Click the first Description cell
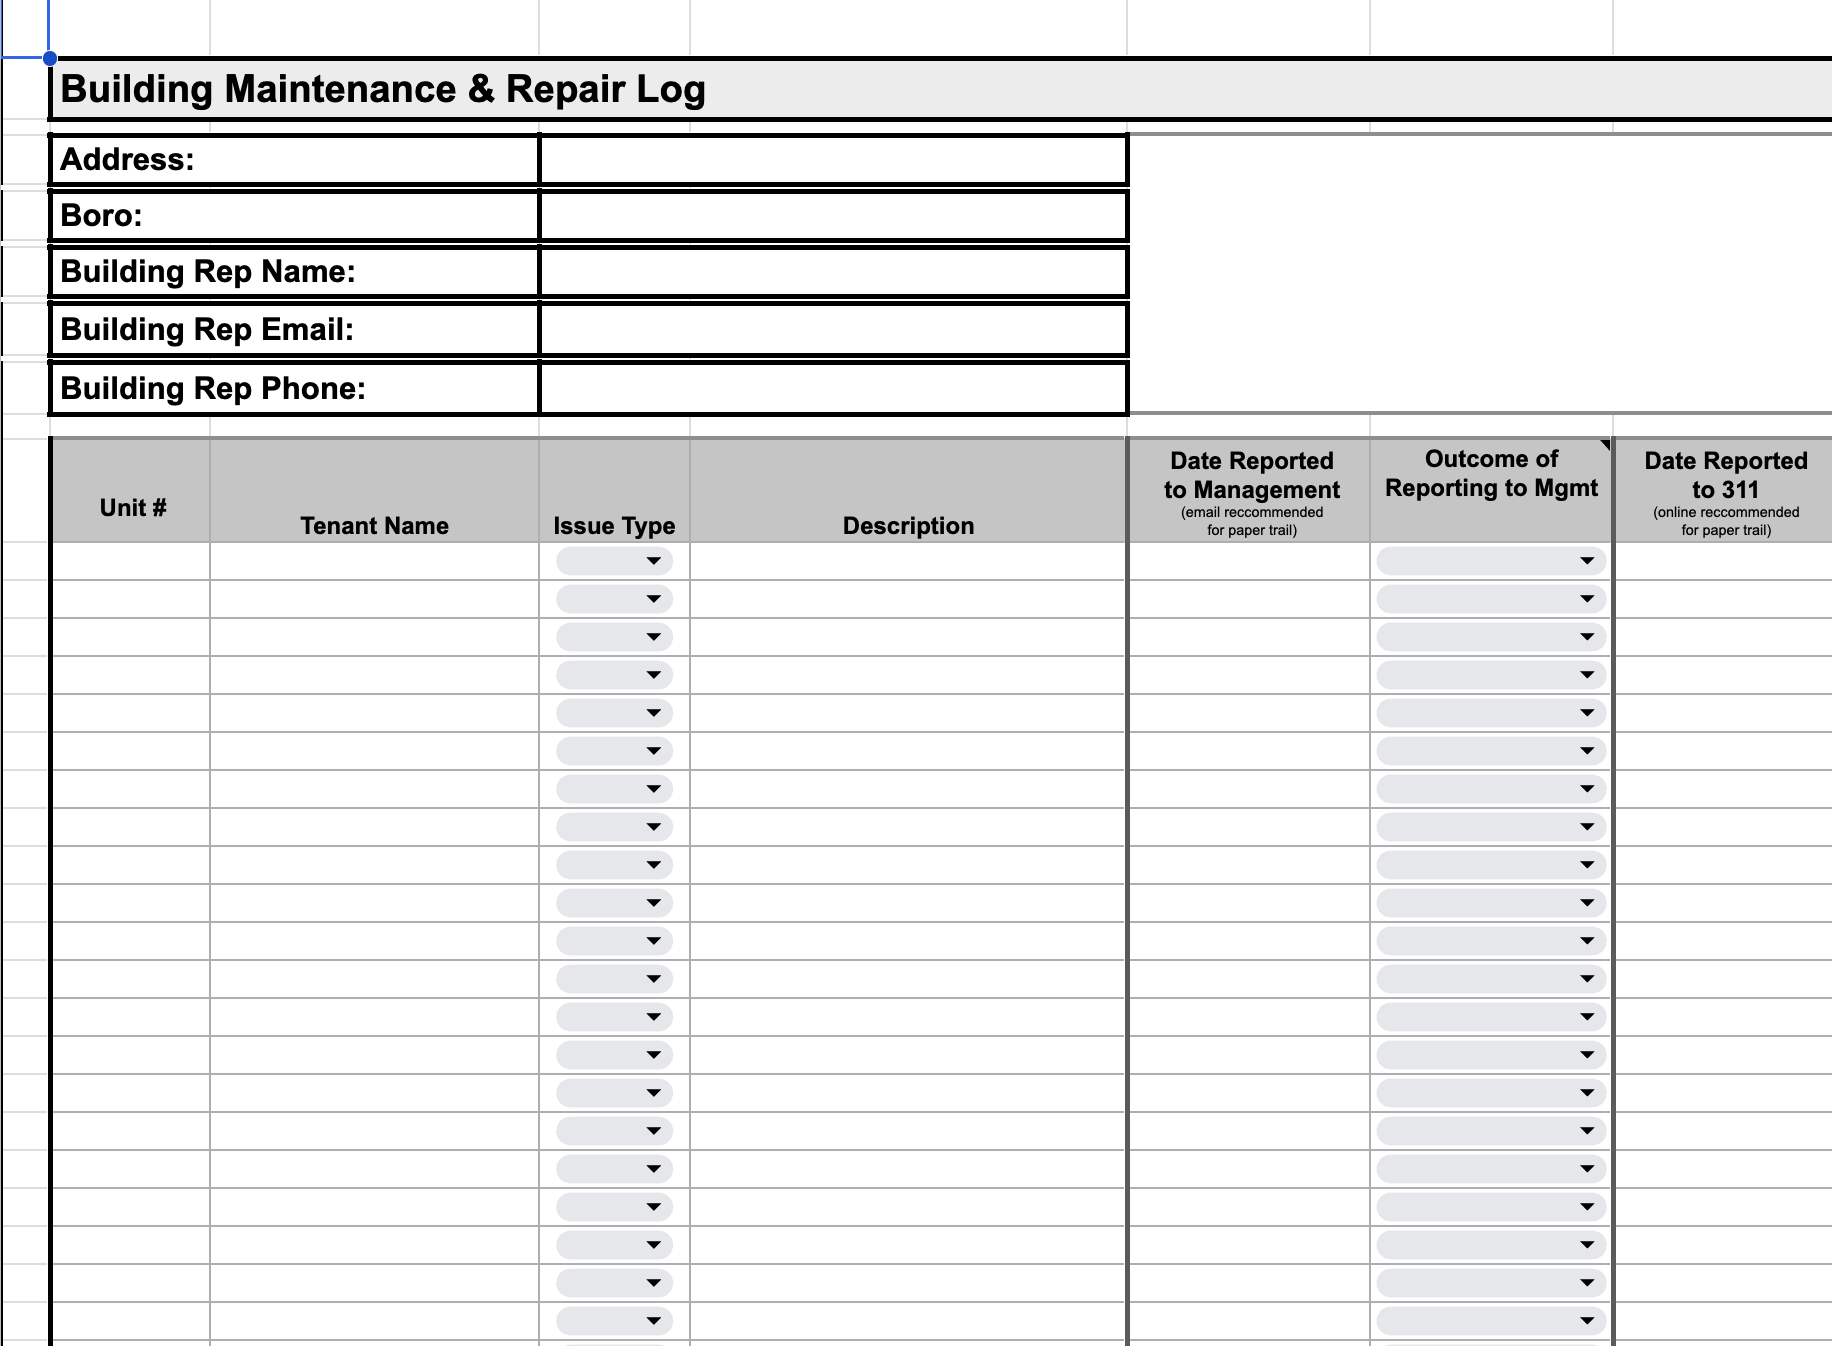This screenshot has width=1832, height=1346. [906, 561]
